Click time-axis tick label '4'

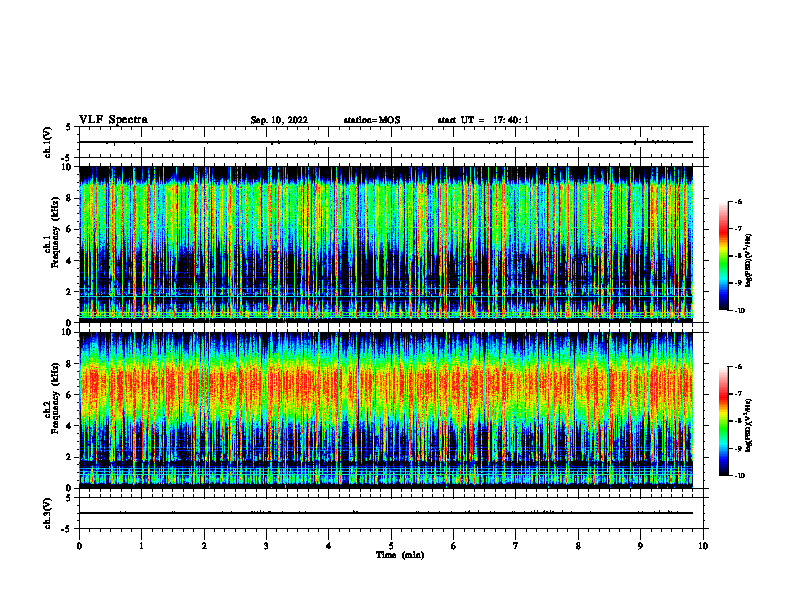(x=329, y=546)
